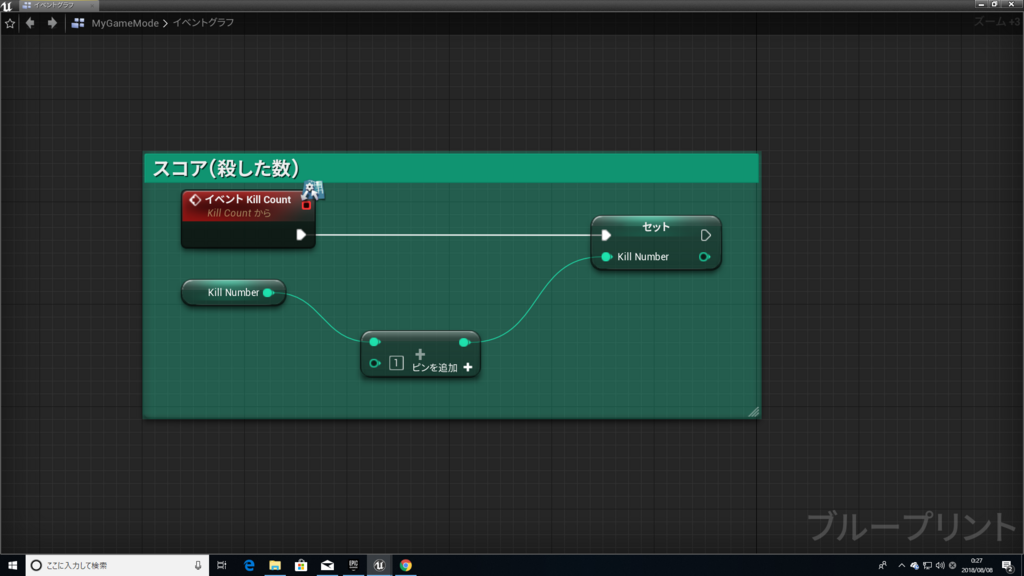Click the blueprint grid icon before MyGameMode

[78, 23]
